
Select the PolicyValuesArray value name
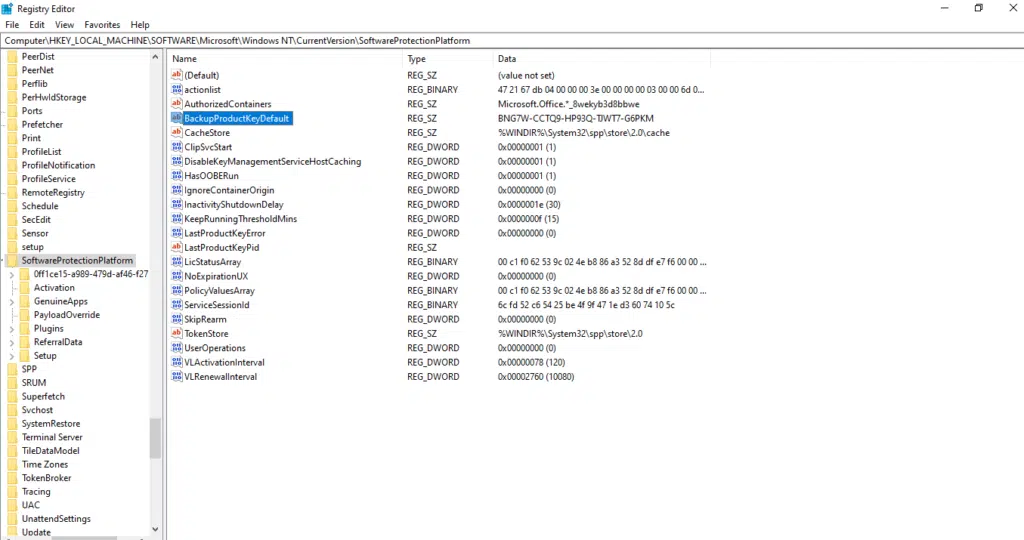click(x=219, y=291)
